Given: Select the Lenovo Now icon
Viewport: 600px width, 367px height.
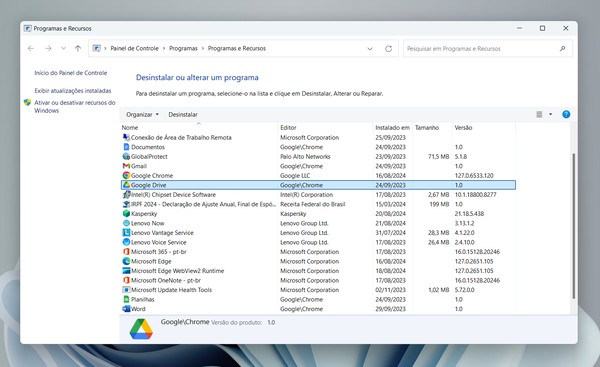Looking at the screenshot, I should [126, 223].
